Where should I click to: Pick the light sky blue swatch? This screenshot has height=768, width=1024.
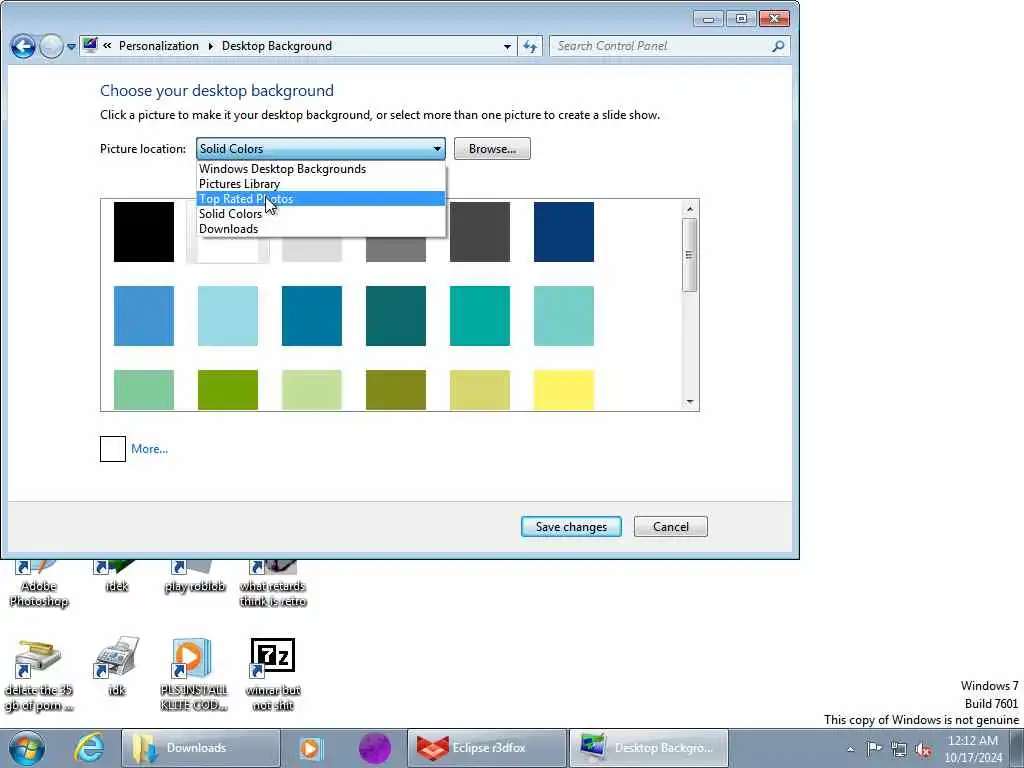pyautogui.click(x=228, y=316)
